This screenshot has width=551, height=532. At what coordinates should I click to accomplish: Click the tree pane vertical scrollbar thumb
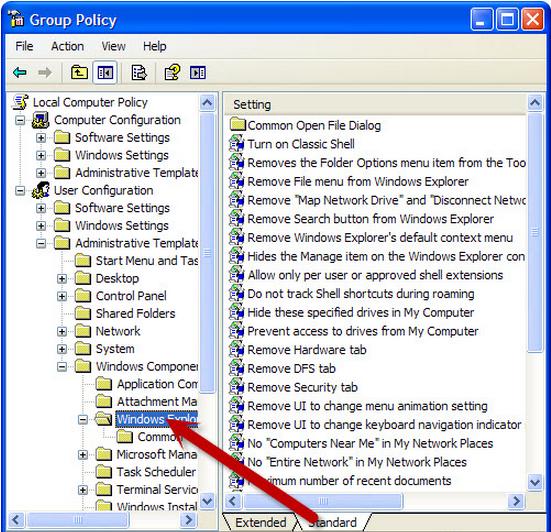pos(207,252)
